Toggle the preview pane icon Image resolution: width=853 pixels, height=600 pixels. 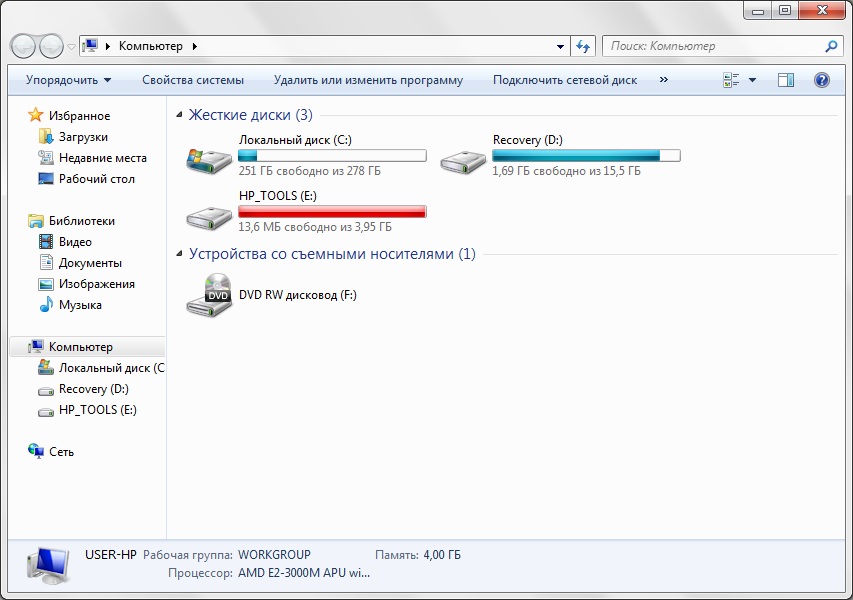(x=786, y=80)
